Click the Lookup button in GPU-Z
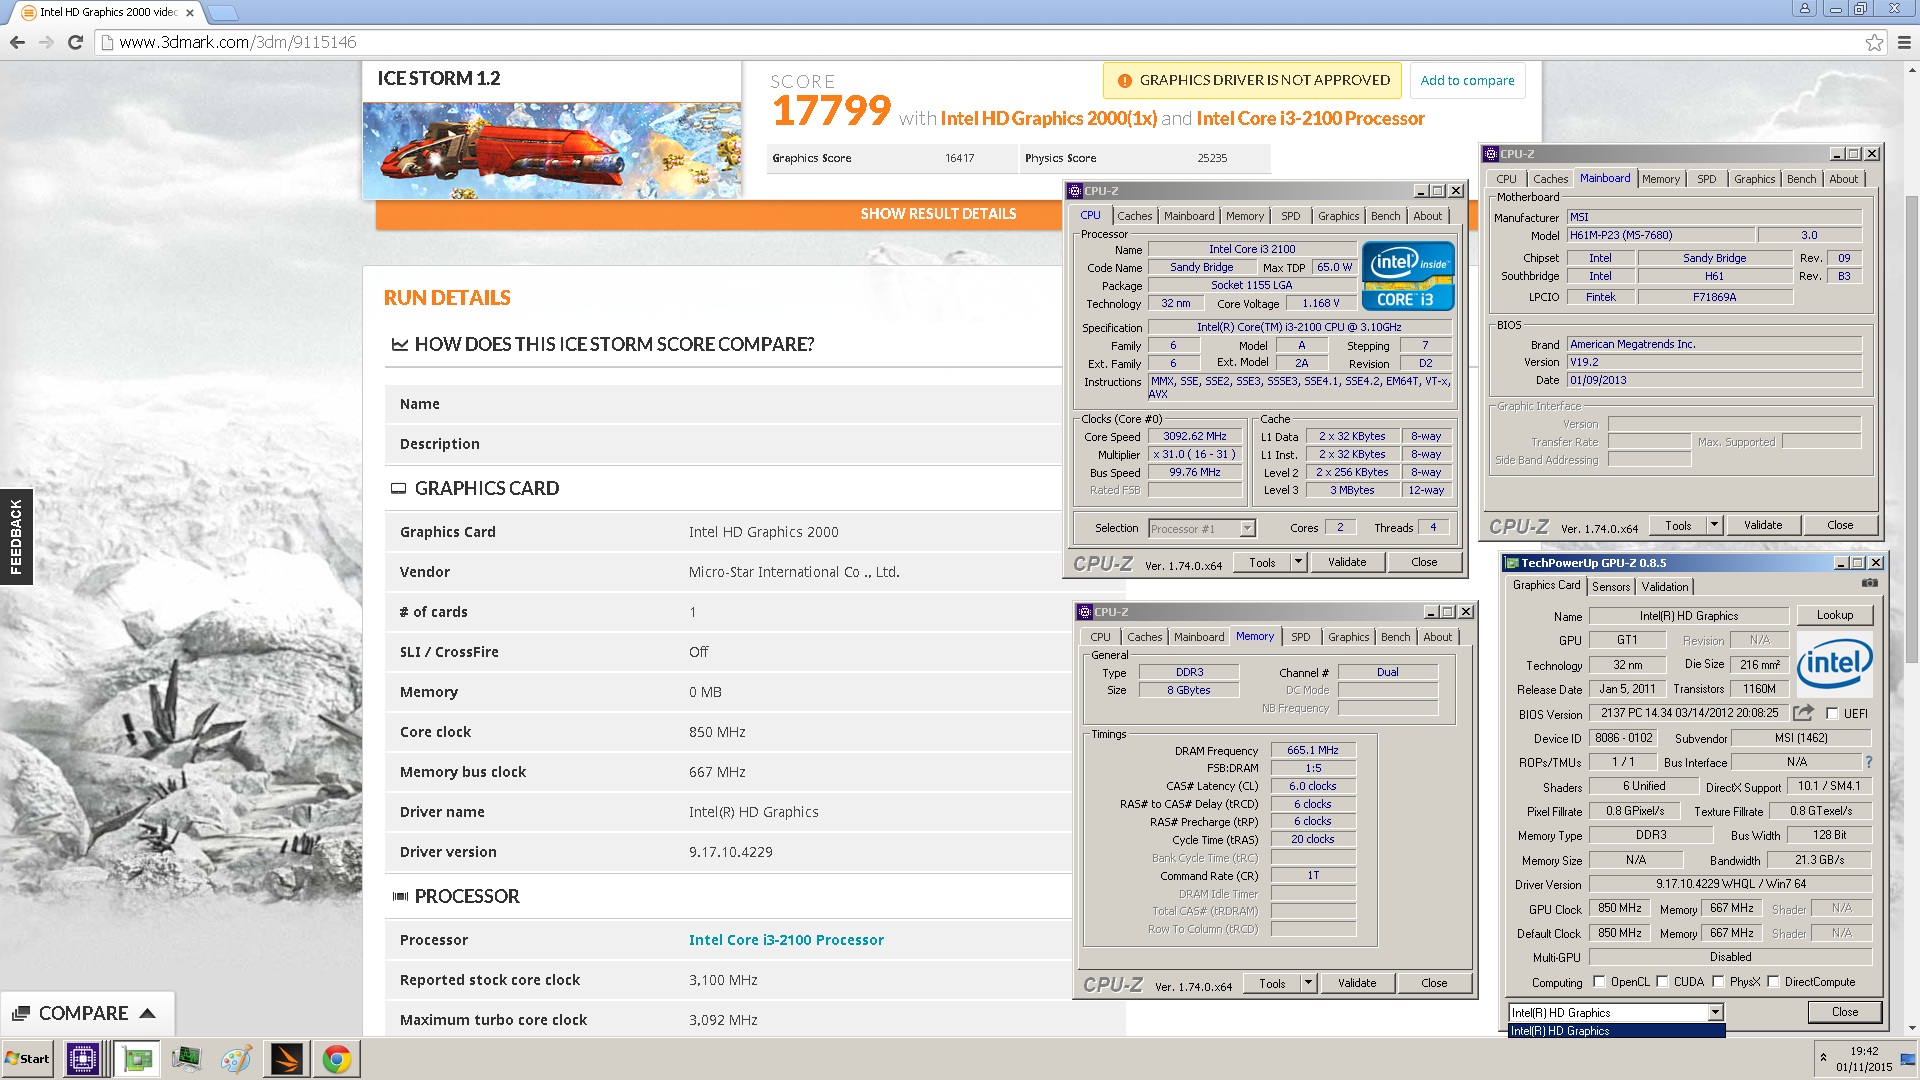This screenshot has height=1080, width=1920. click(x=1834, y=616)
